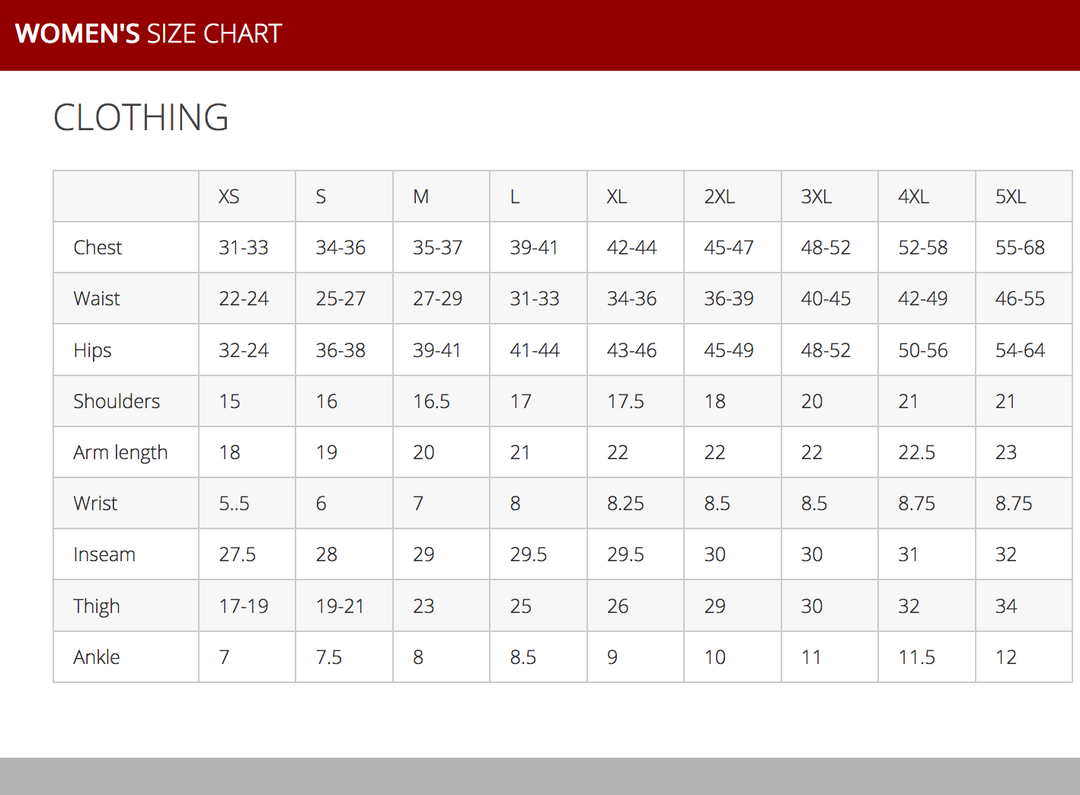The width and height of the screenshot is (1080, 795).
Task: Click the Chest 55-68 cell for 5XL
Action: [1020, 248]
